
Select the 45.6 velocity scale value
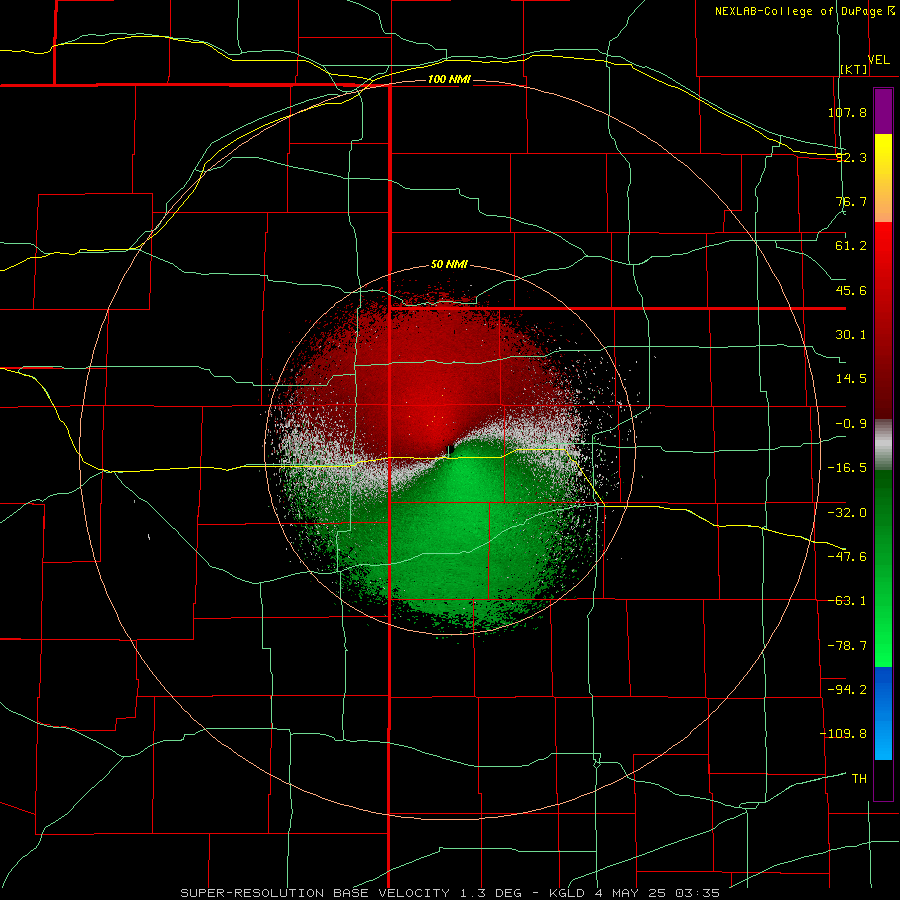[851, 290]
